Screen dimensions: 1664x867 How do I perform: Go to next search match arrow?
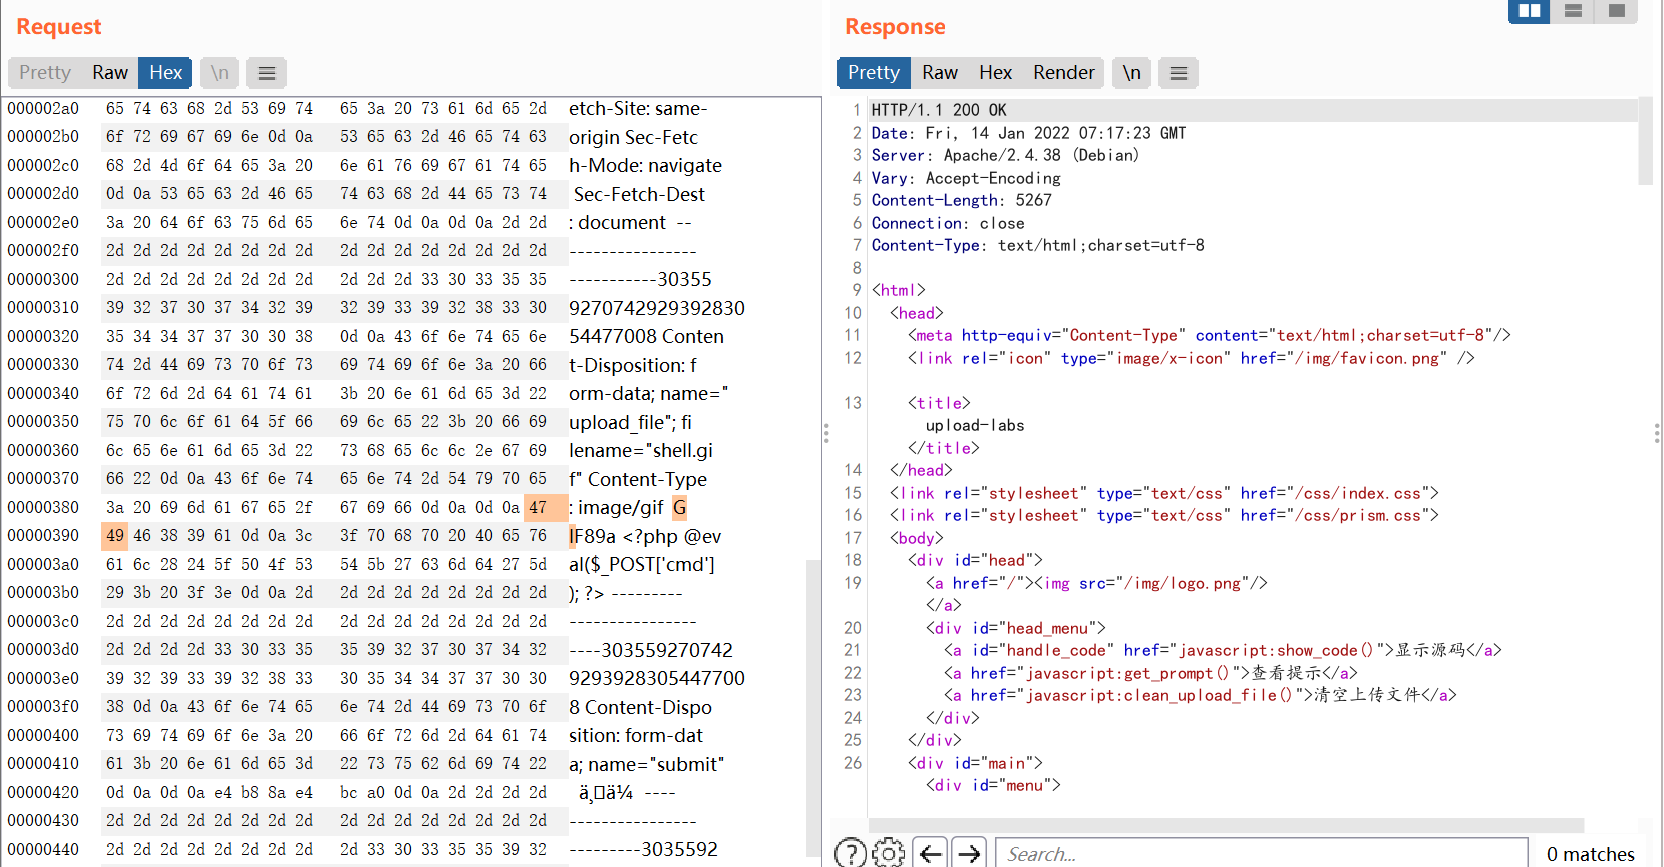click(x=969, y=853)
